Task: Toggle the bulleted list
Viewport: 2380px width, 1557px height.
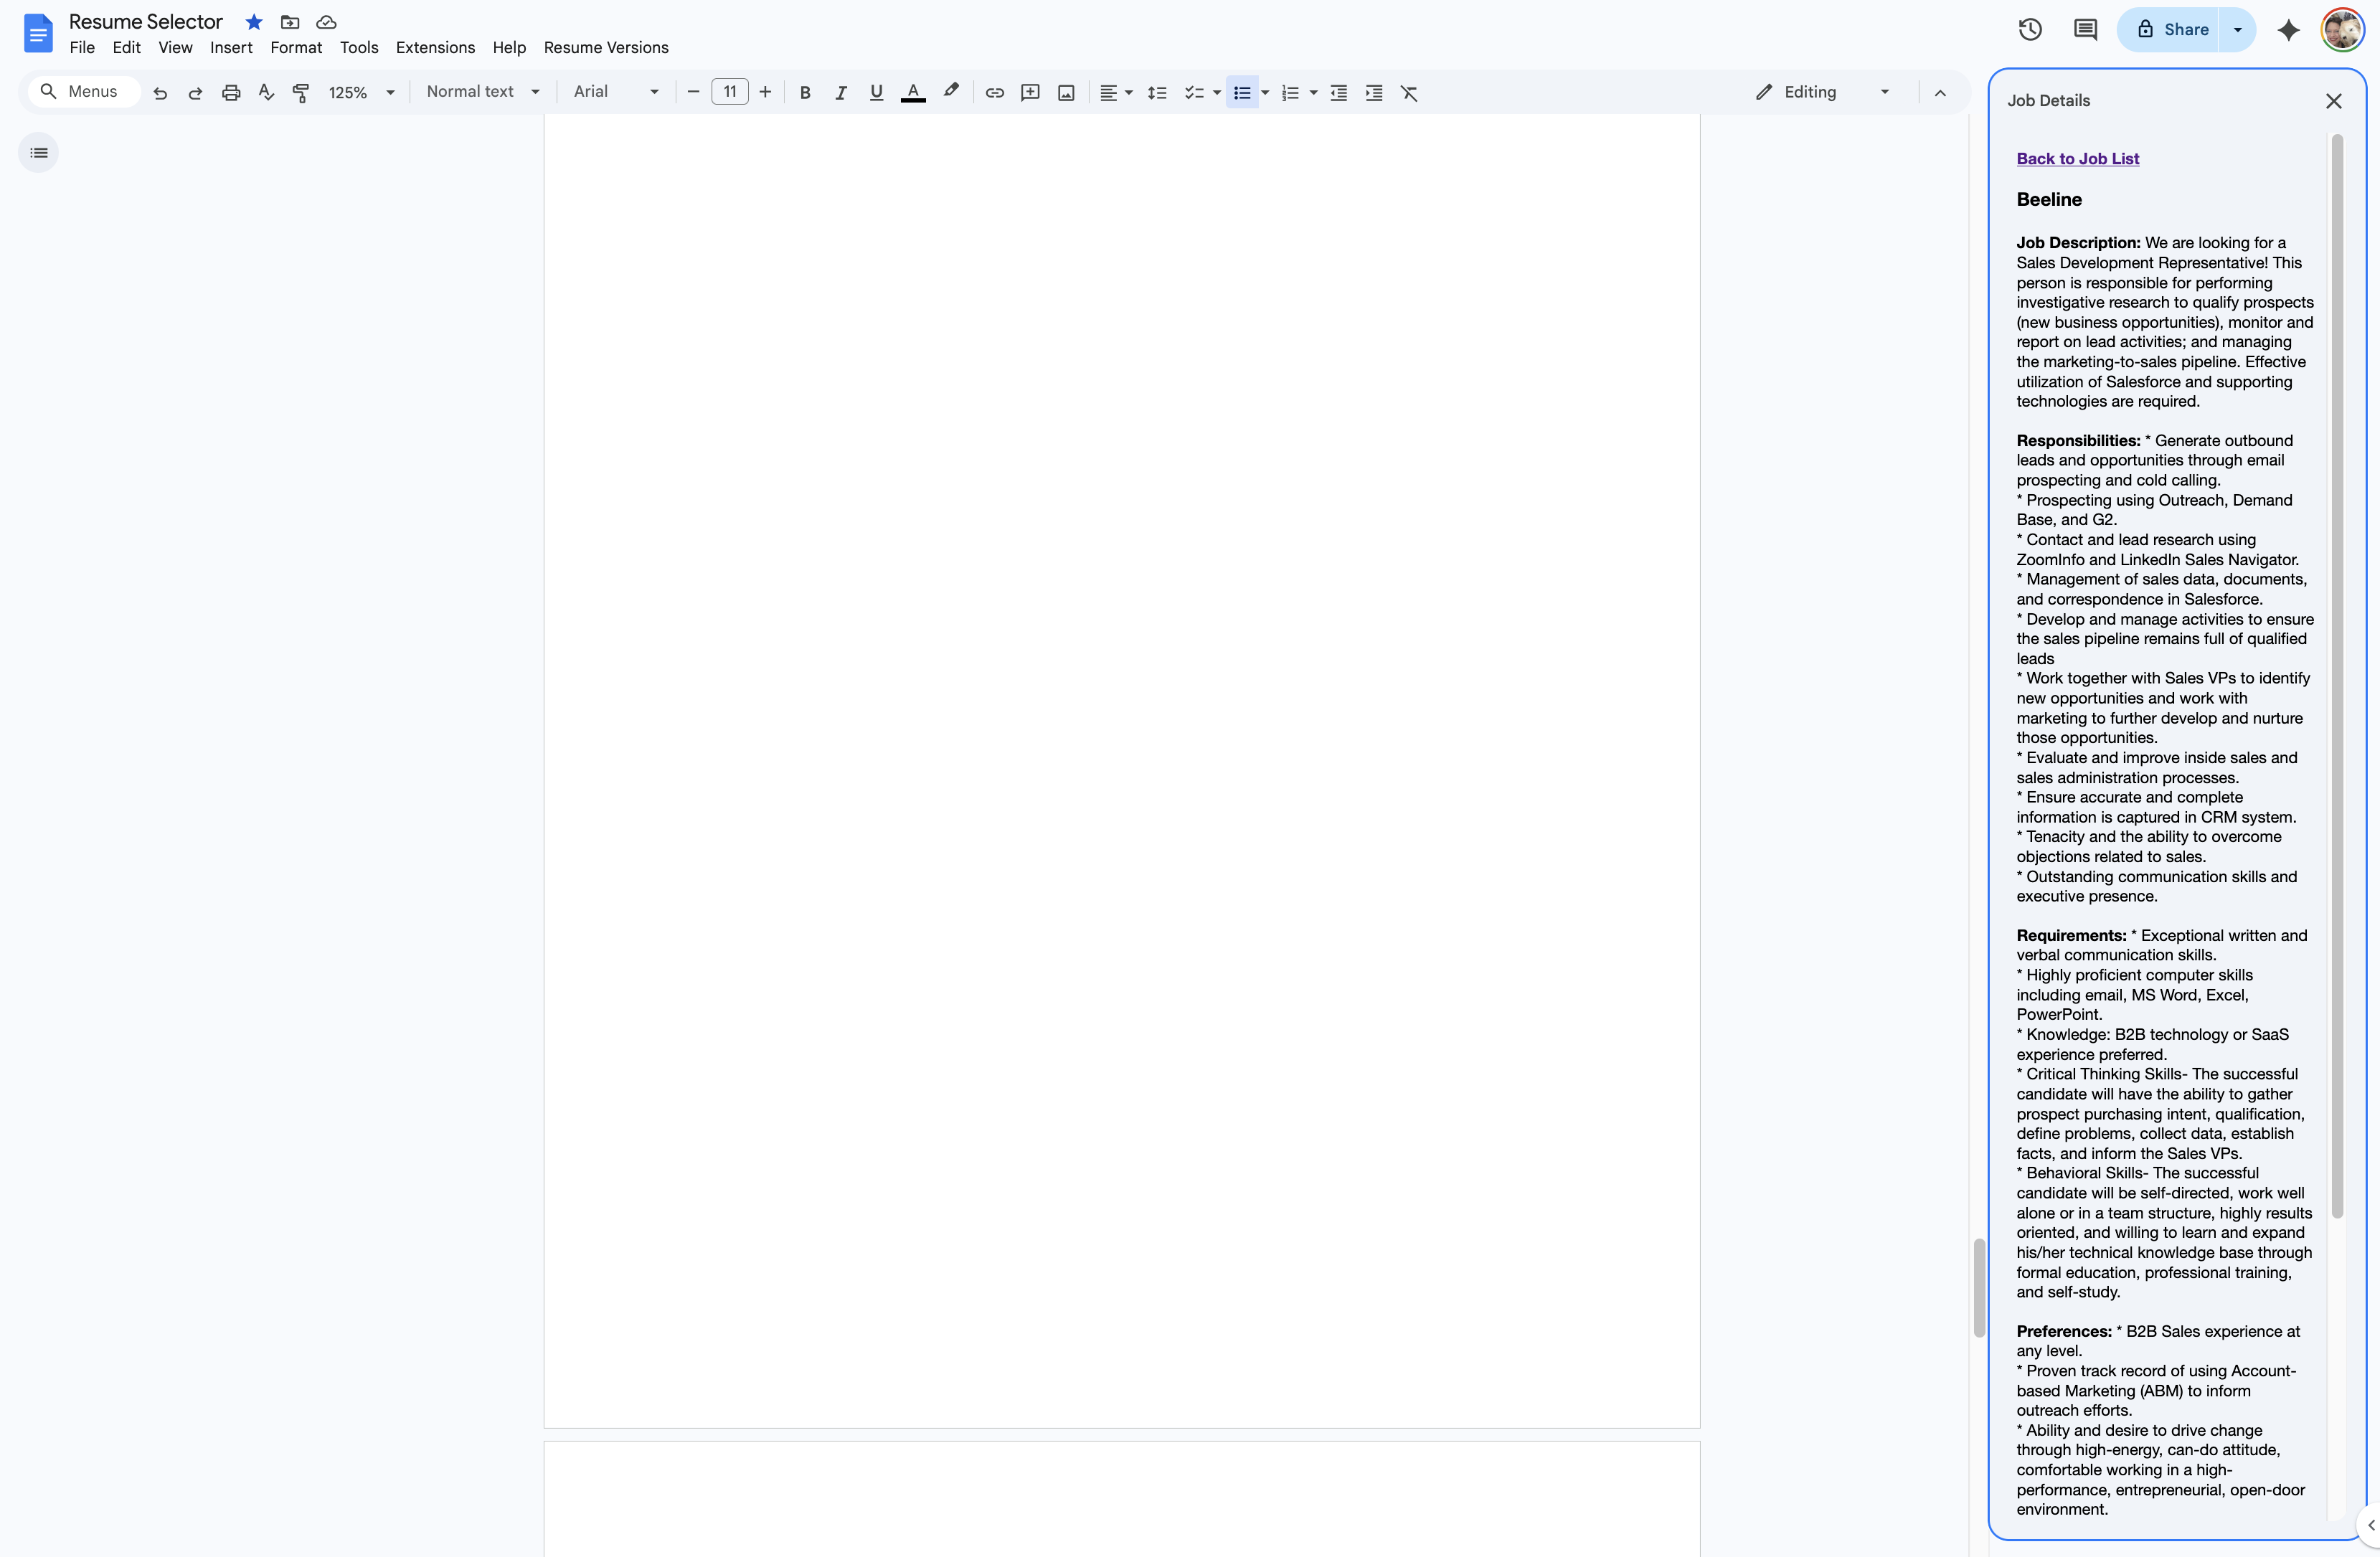Action: (1242, 93)
